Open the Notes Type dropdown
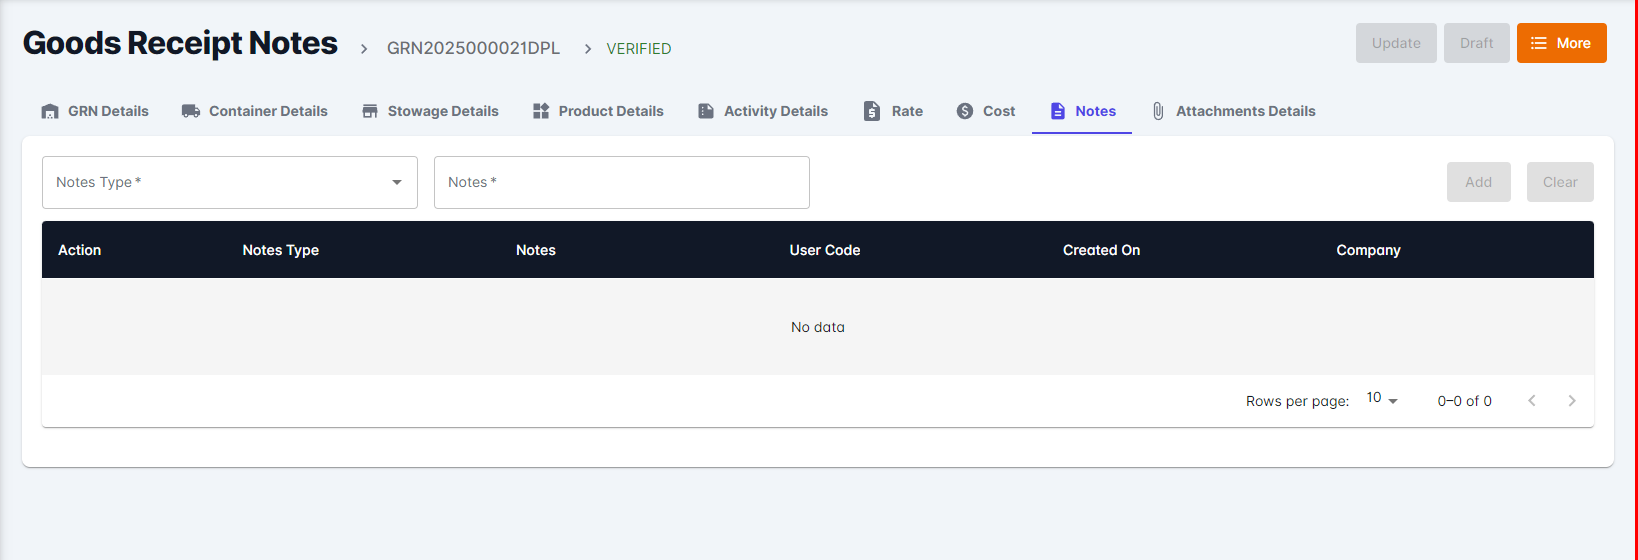 230,182
